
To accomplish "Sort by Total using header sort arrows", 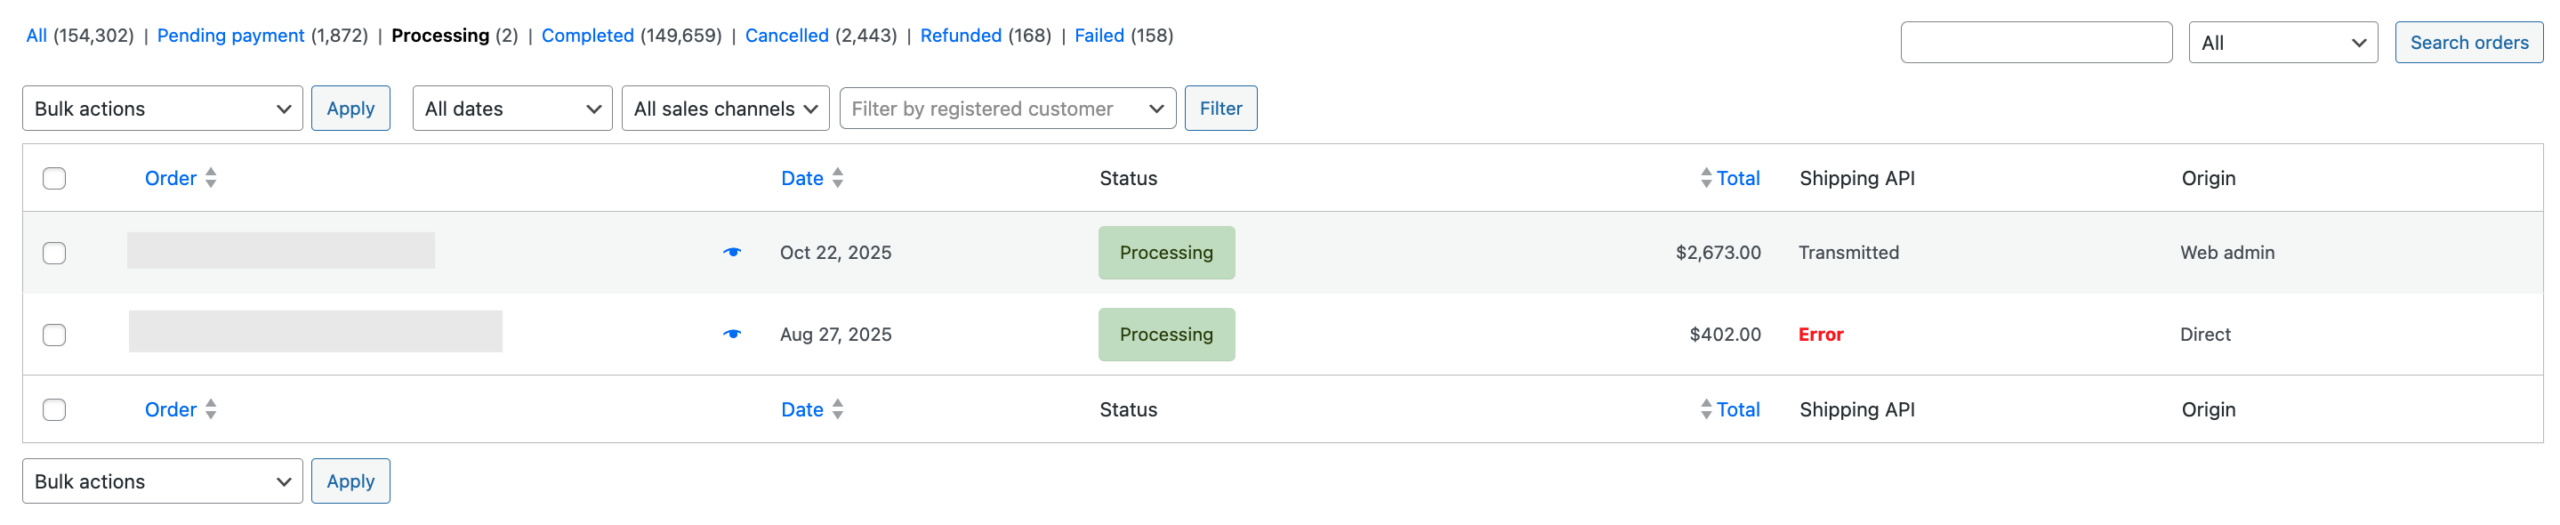I will (x=1705, y=178).
